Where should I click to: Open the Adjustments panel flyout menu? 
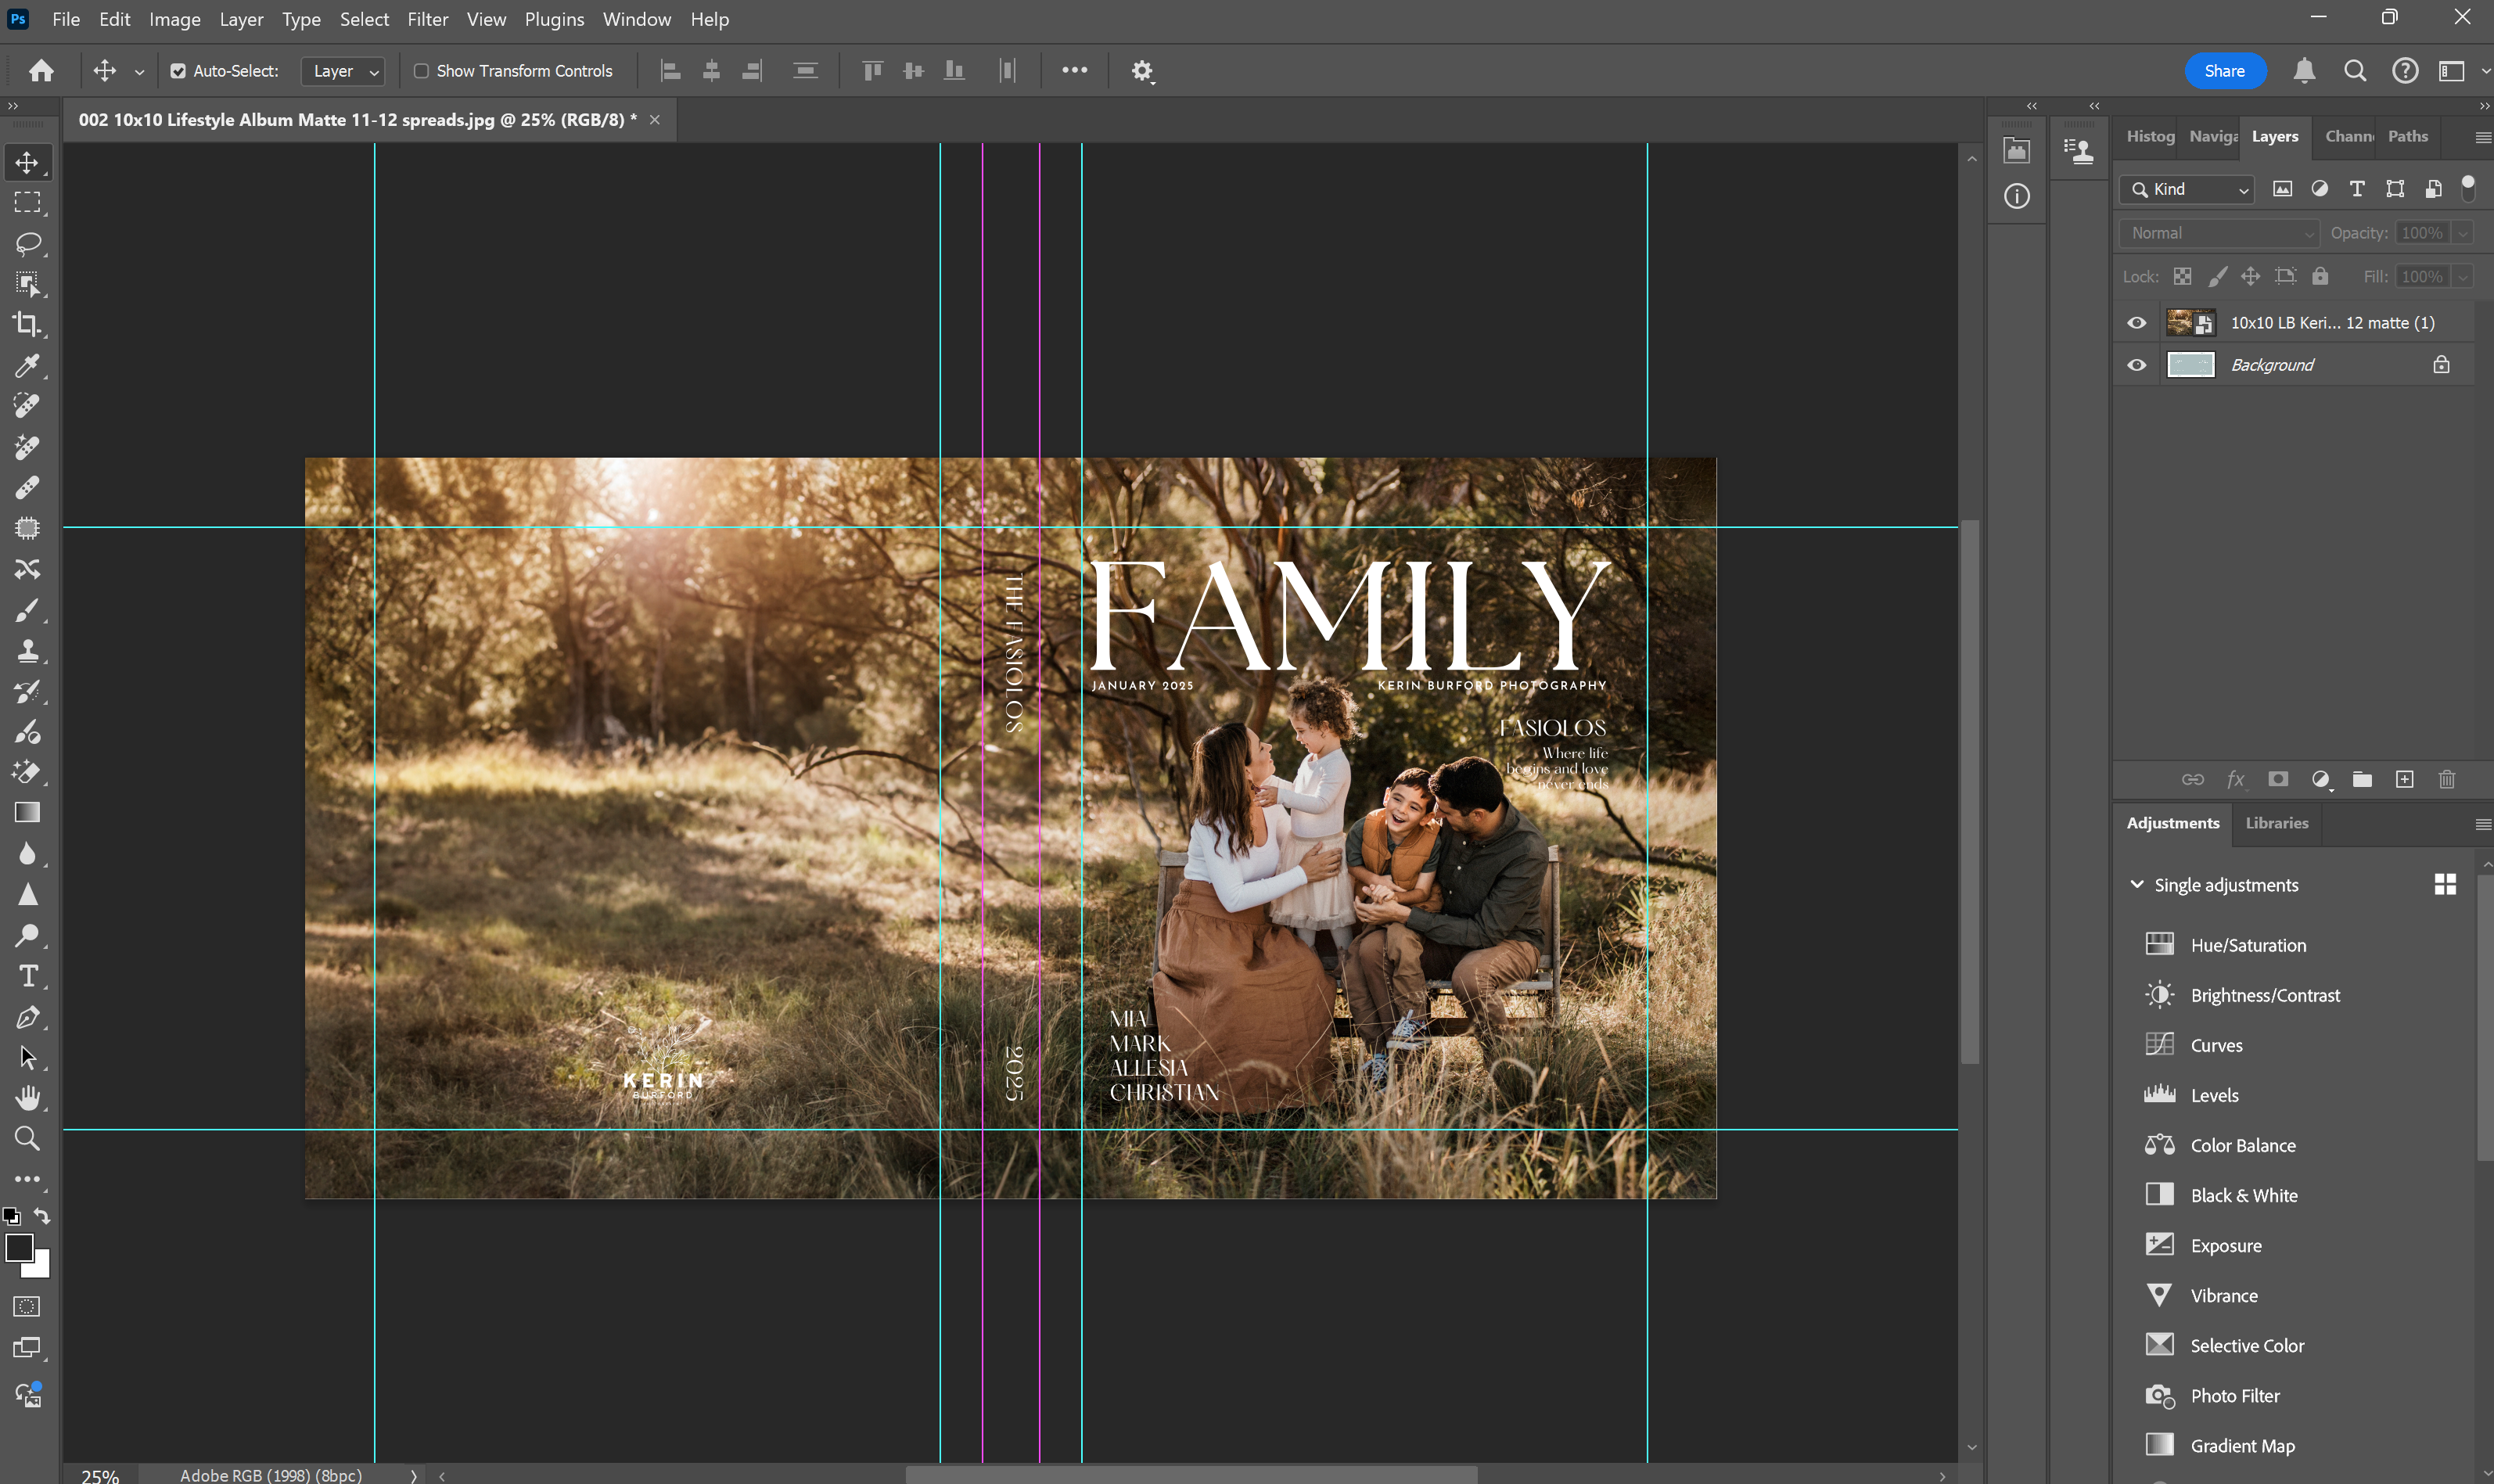2482,824
